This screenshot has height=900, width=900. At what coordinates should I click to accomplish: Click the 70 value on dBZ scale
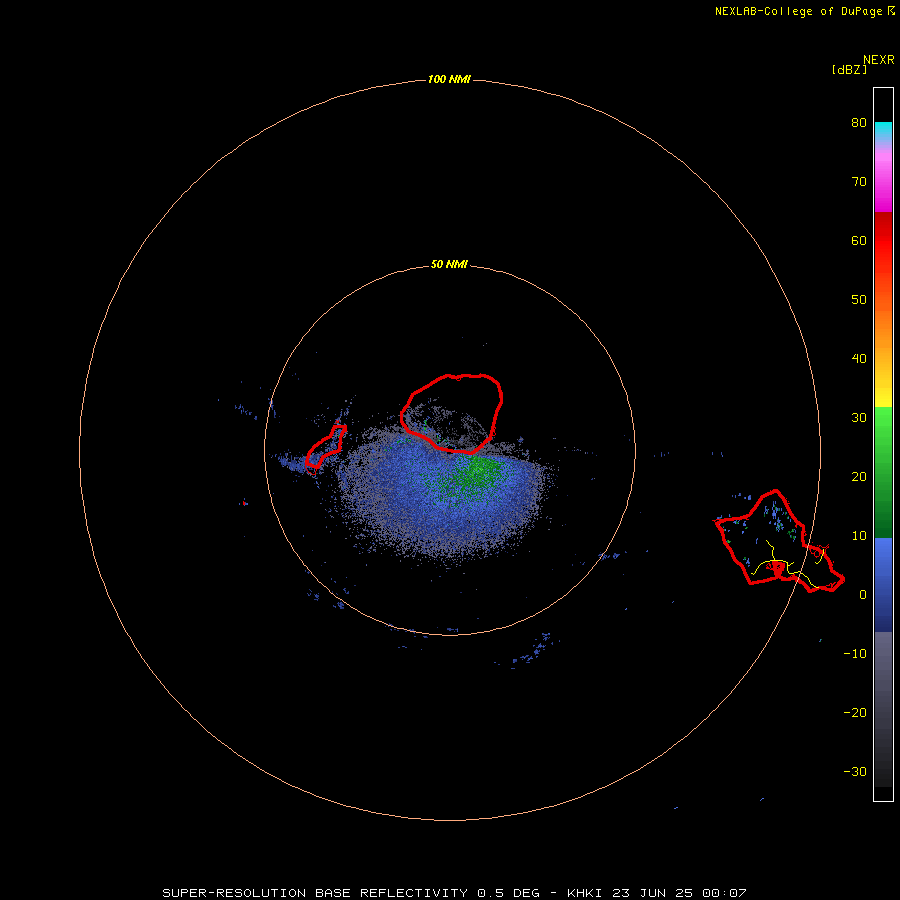[x=859, y=182]
